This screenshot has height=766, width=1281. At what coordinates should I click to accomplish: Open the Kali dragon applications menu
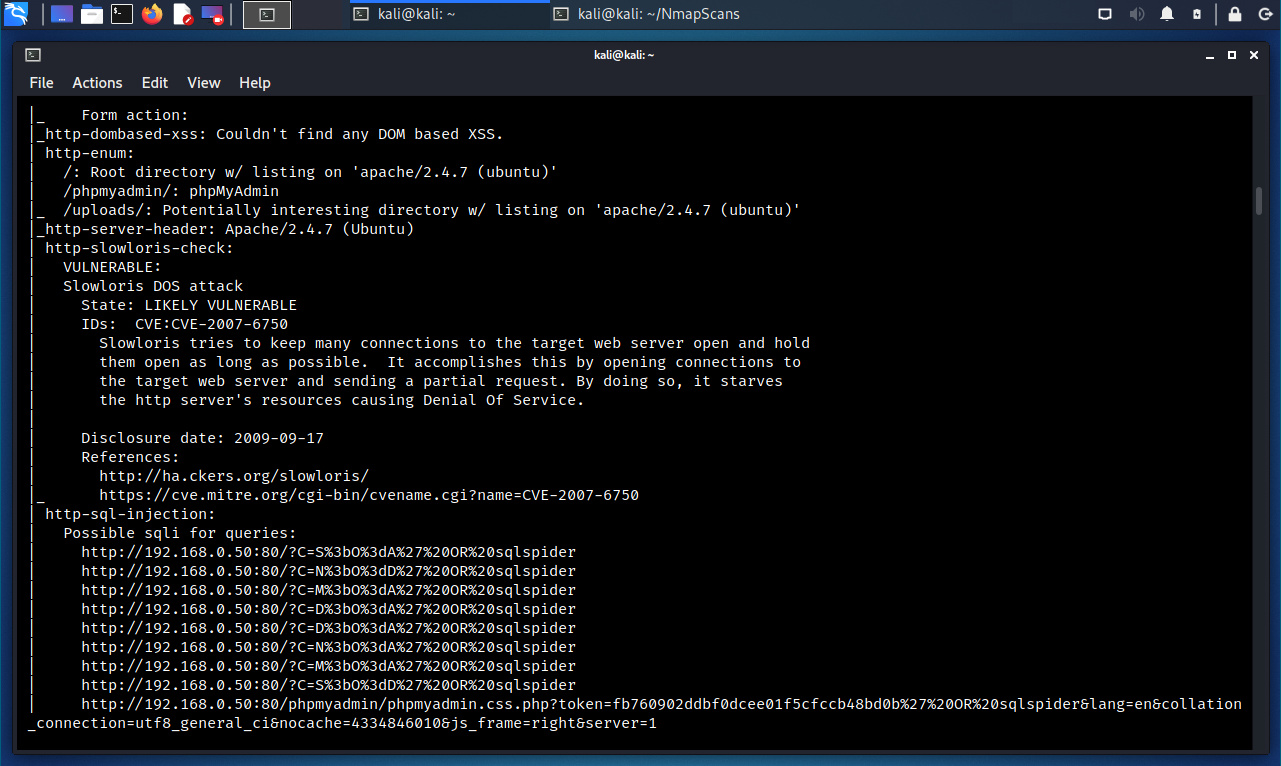[x=16, y=14]
